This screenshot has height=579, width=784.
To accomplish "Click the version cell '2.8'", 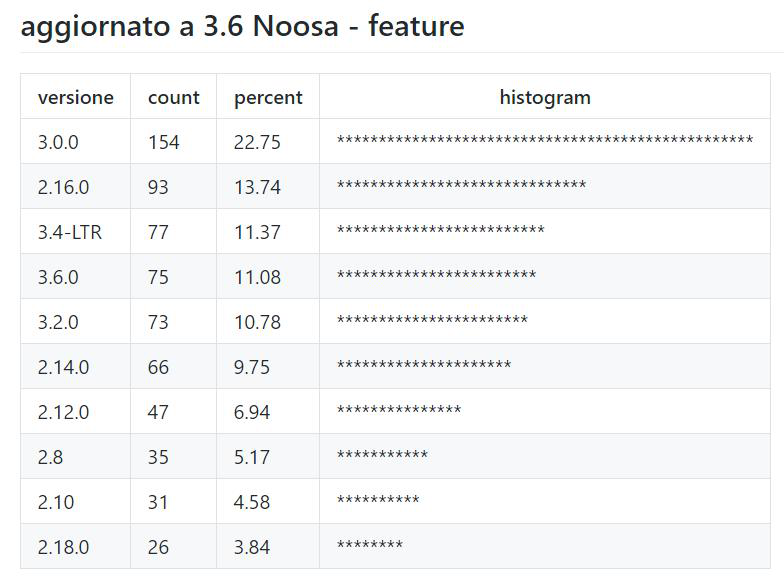I will pyautogui.click(x=50, y=457).
